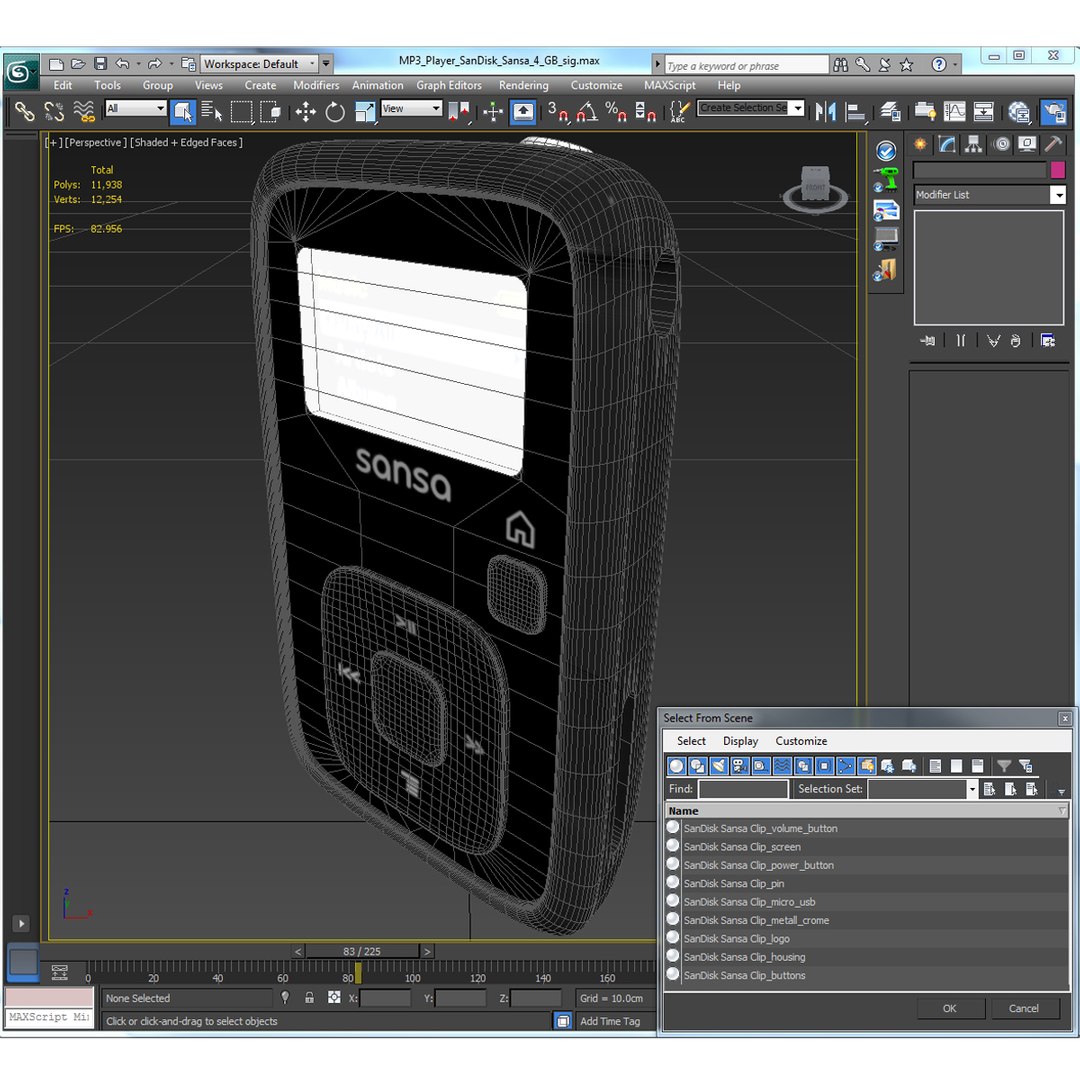Click the Find input field
Image resolution: width=1080 pixels, height=1080 pixels.
click(x=743, y=789)
